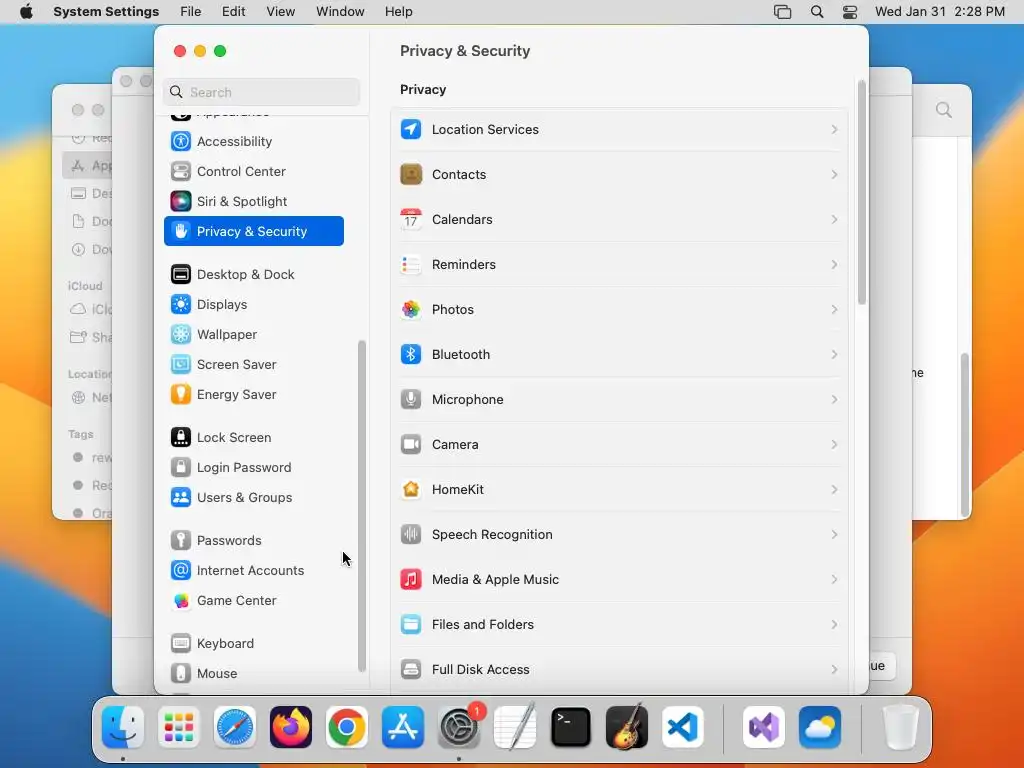Click the Media & Apple Music icon
The width and height of the screenshot is (1024, 768).
tap(411, 579)
